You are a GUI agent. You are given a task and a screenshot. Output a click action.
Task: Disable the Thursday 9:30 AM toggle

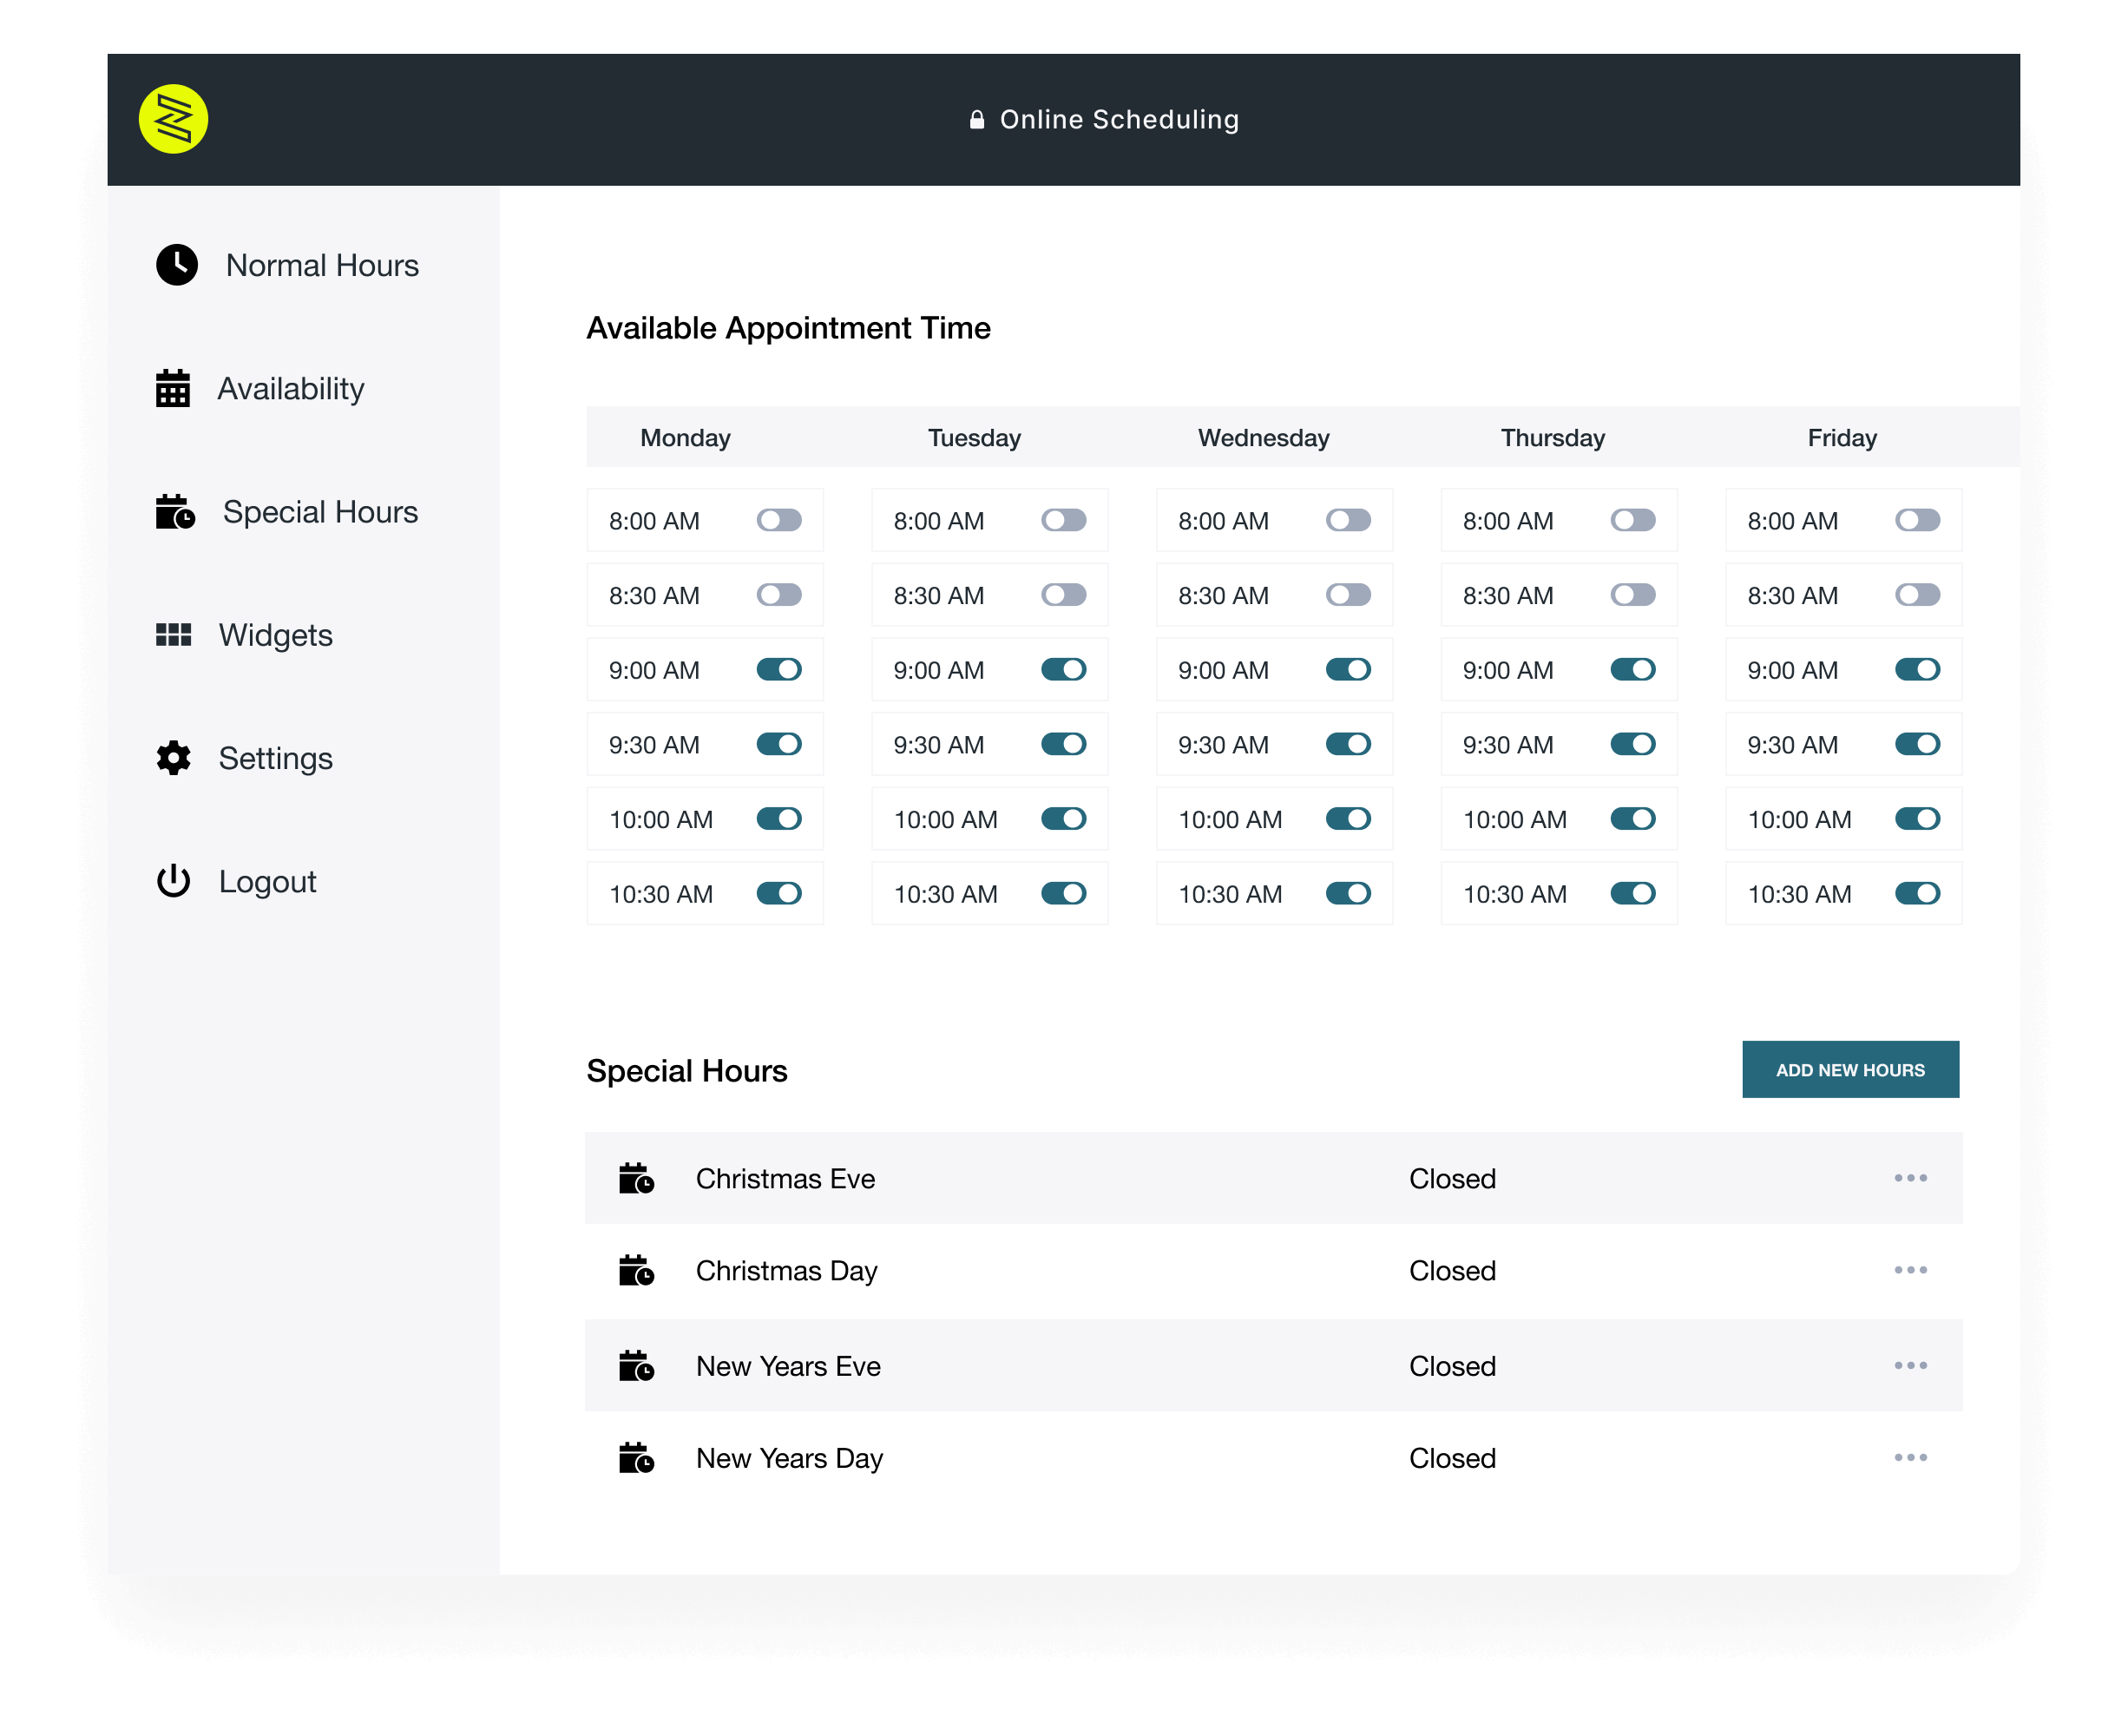click(x=1633, y=744)
